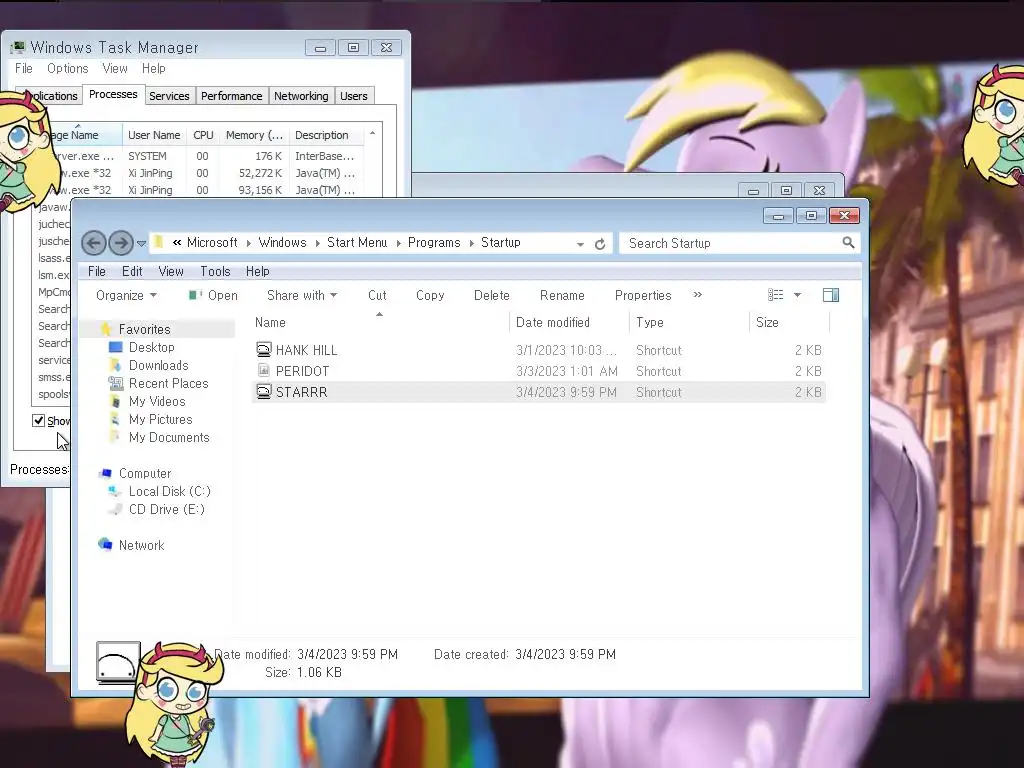Open My Pictures folder icon
This screenshot has height=768, width=1024.
coord(116,419)
